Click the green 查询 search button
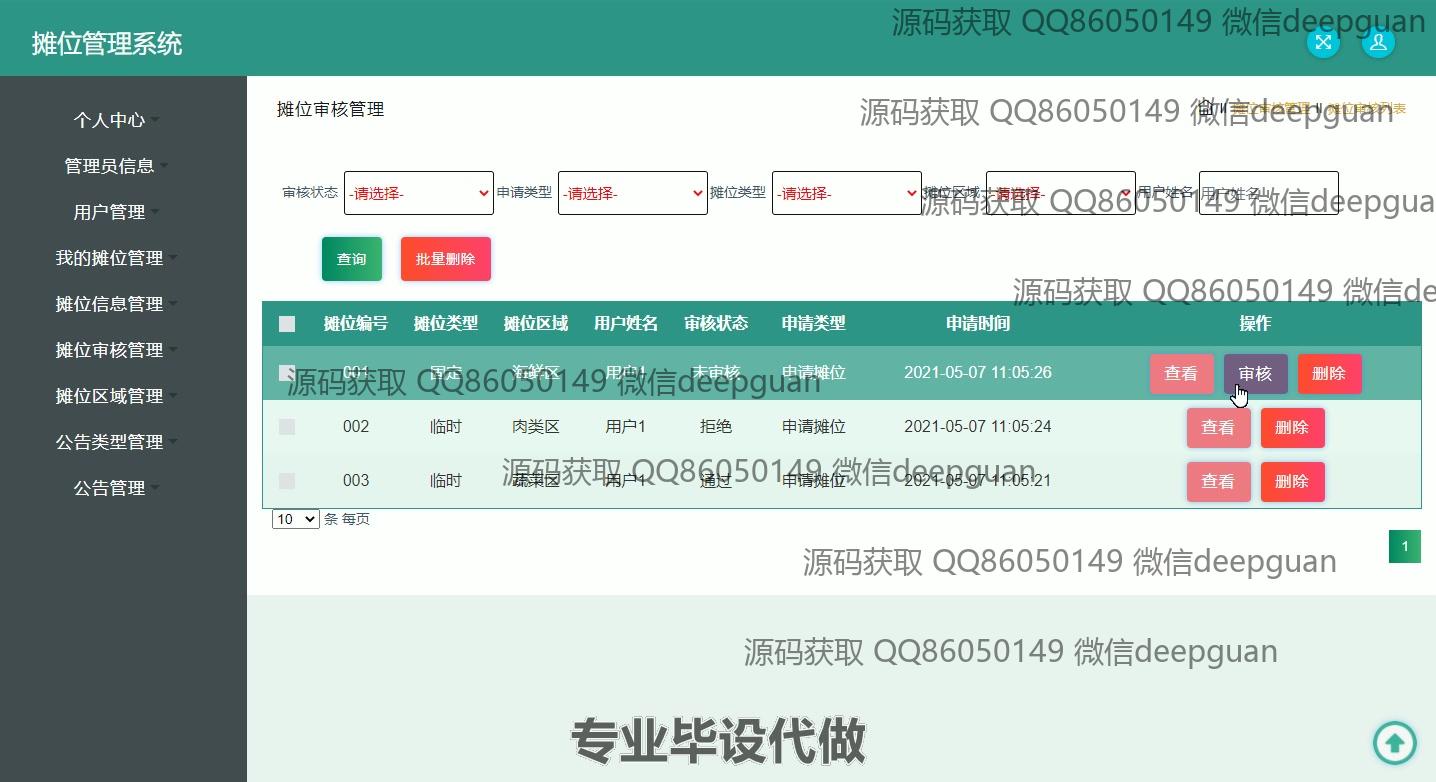1436x782 pixels. [351, 259]
